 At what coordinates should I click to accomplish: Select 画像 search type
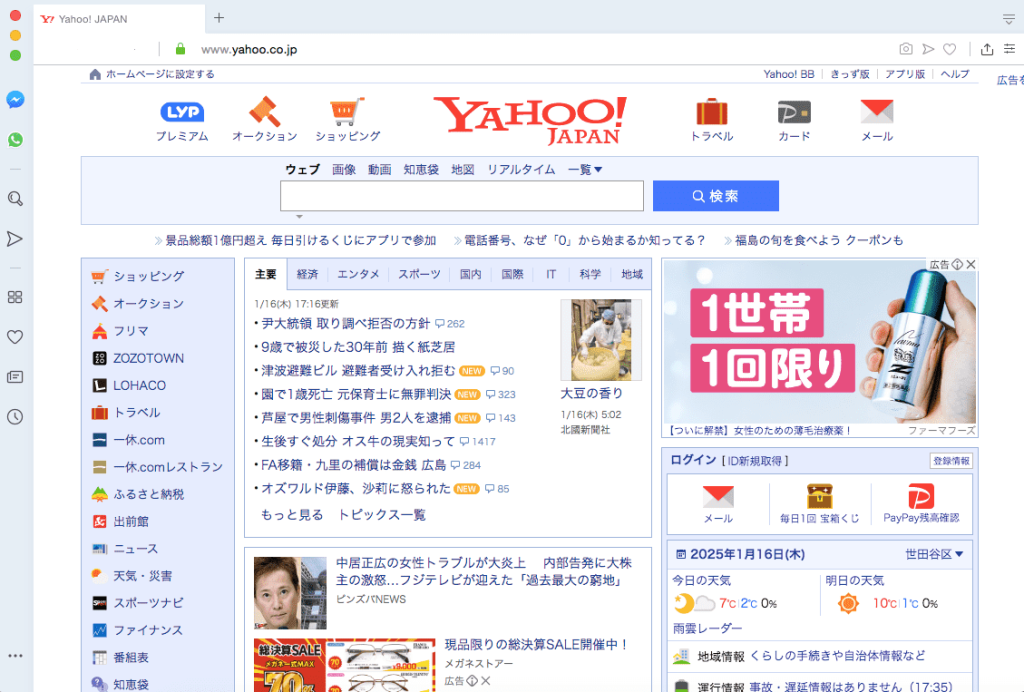click(x=344, y=170)
